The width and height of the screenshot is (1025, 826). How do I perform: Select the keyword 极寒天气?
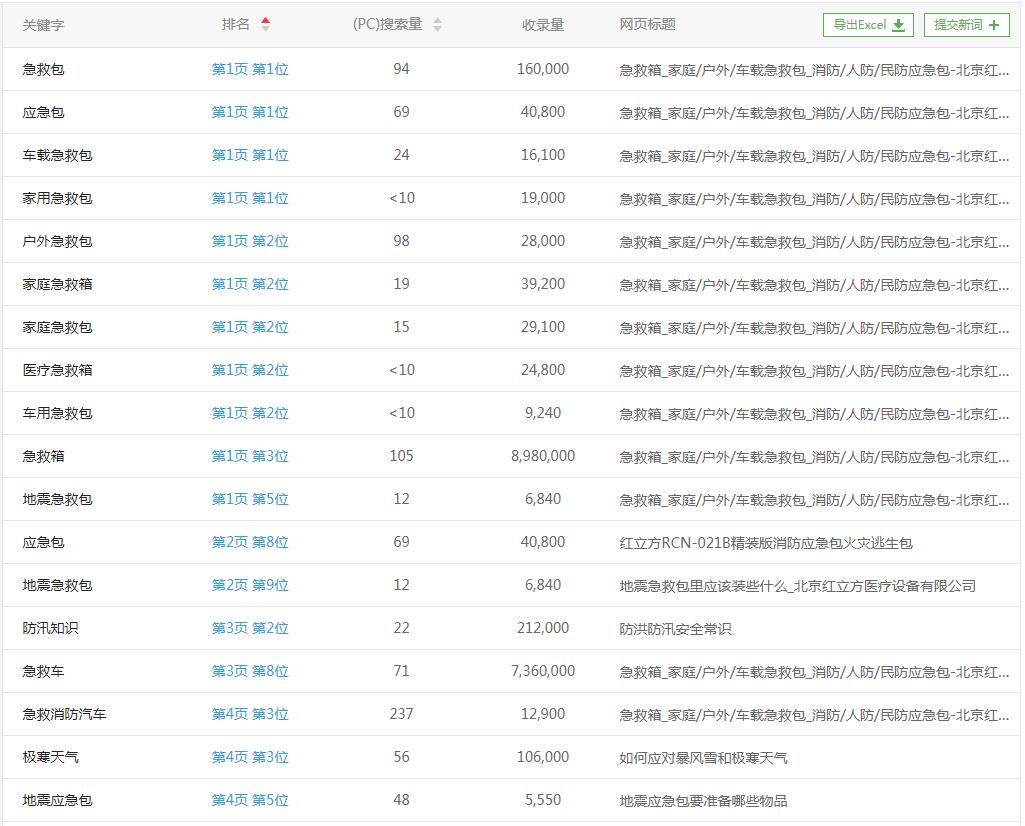click(x=50, y=757)
